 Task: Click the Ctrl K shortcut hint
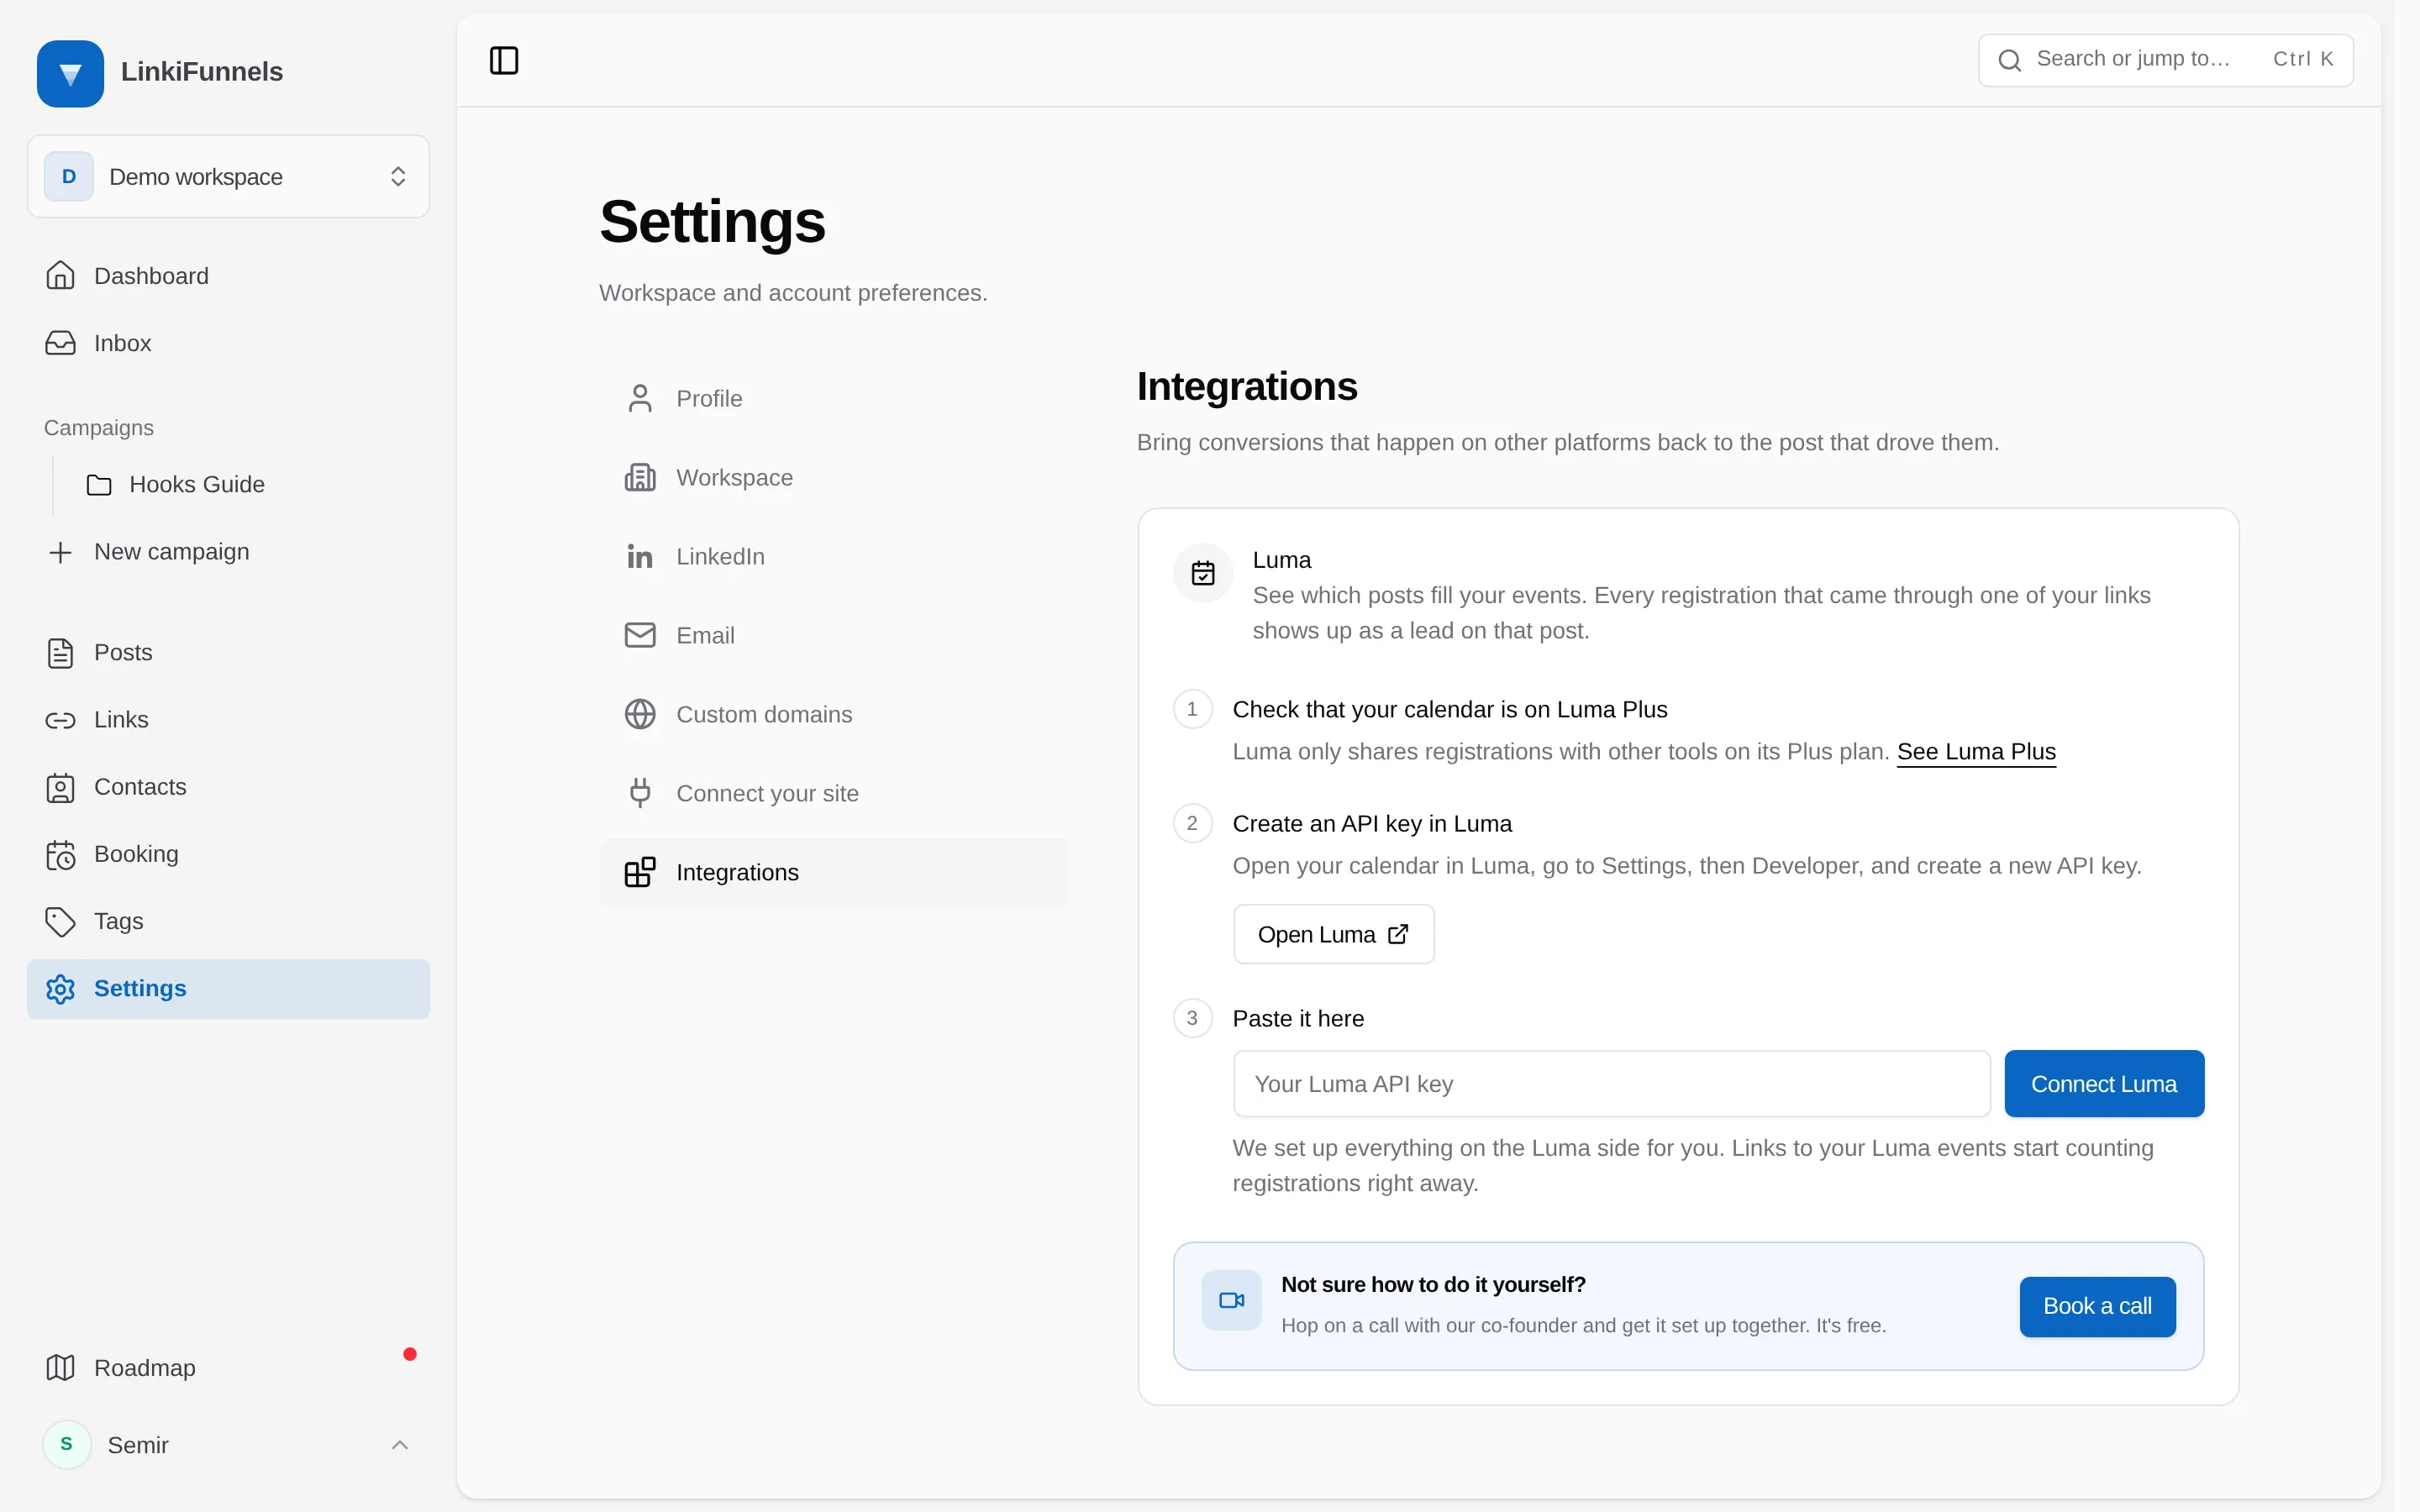click(2303, 59)
